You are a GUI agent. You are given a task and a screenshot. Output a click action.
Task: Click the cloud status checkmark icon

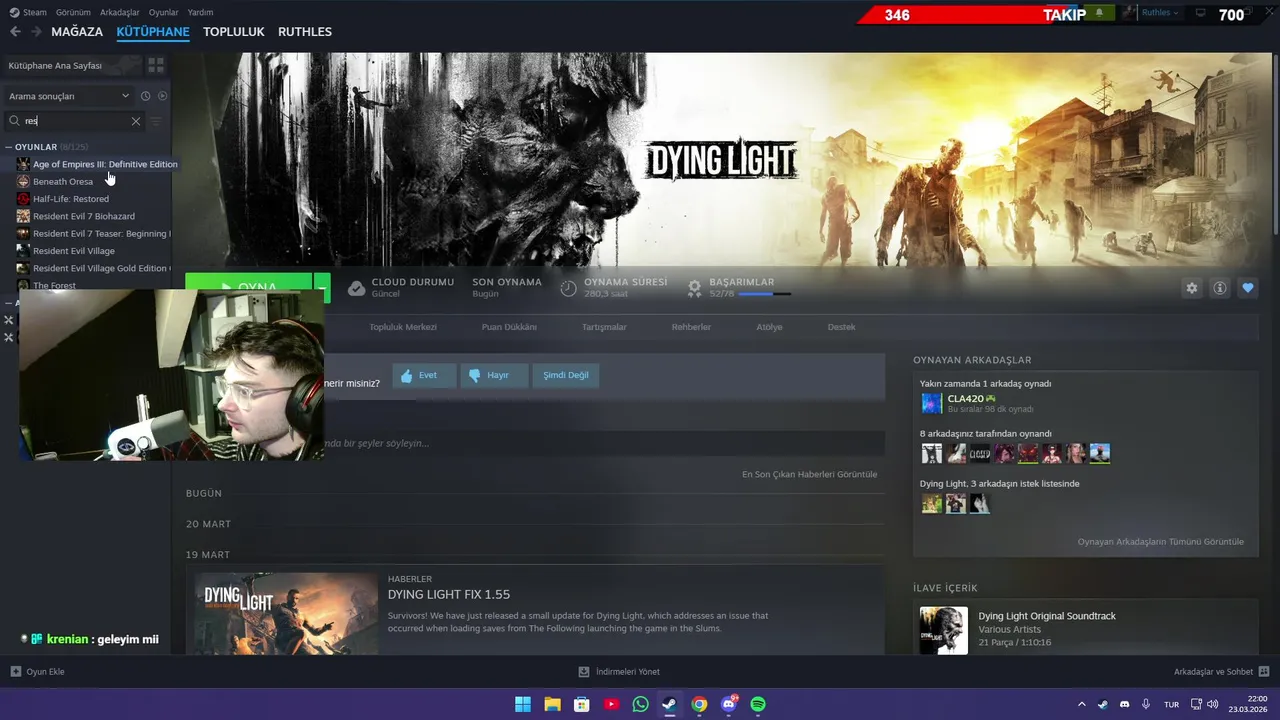pos(356,288)
